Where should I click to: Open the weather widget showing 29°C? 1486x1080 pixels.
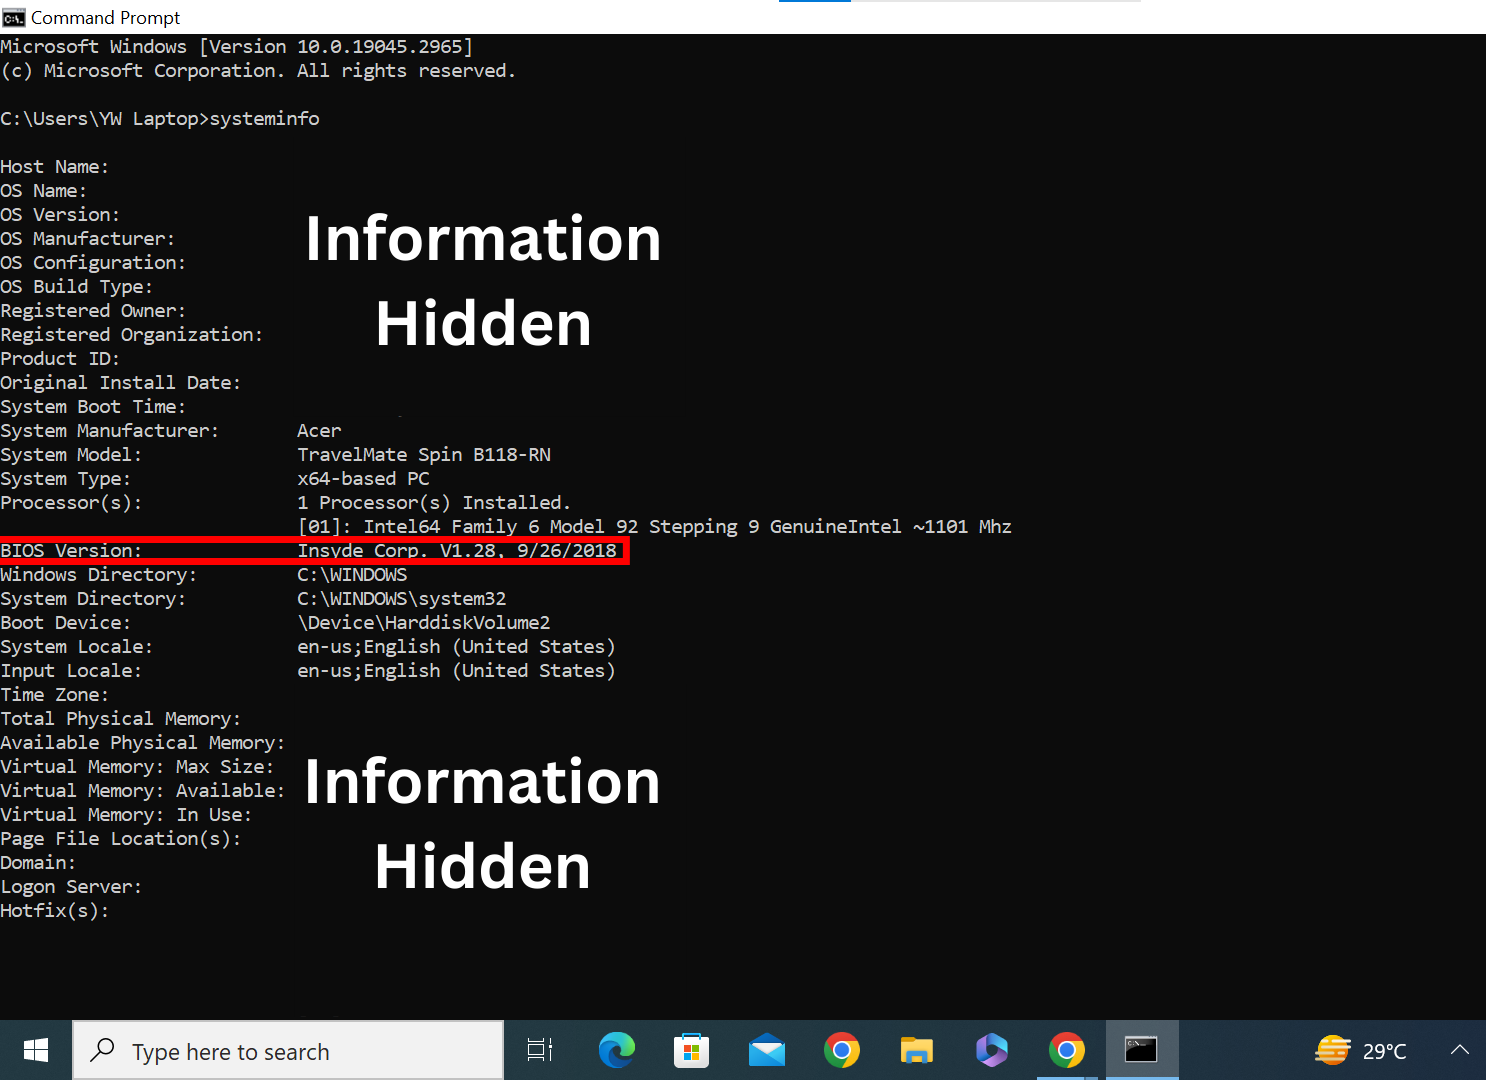point(1361,1050)
